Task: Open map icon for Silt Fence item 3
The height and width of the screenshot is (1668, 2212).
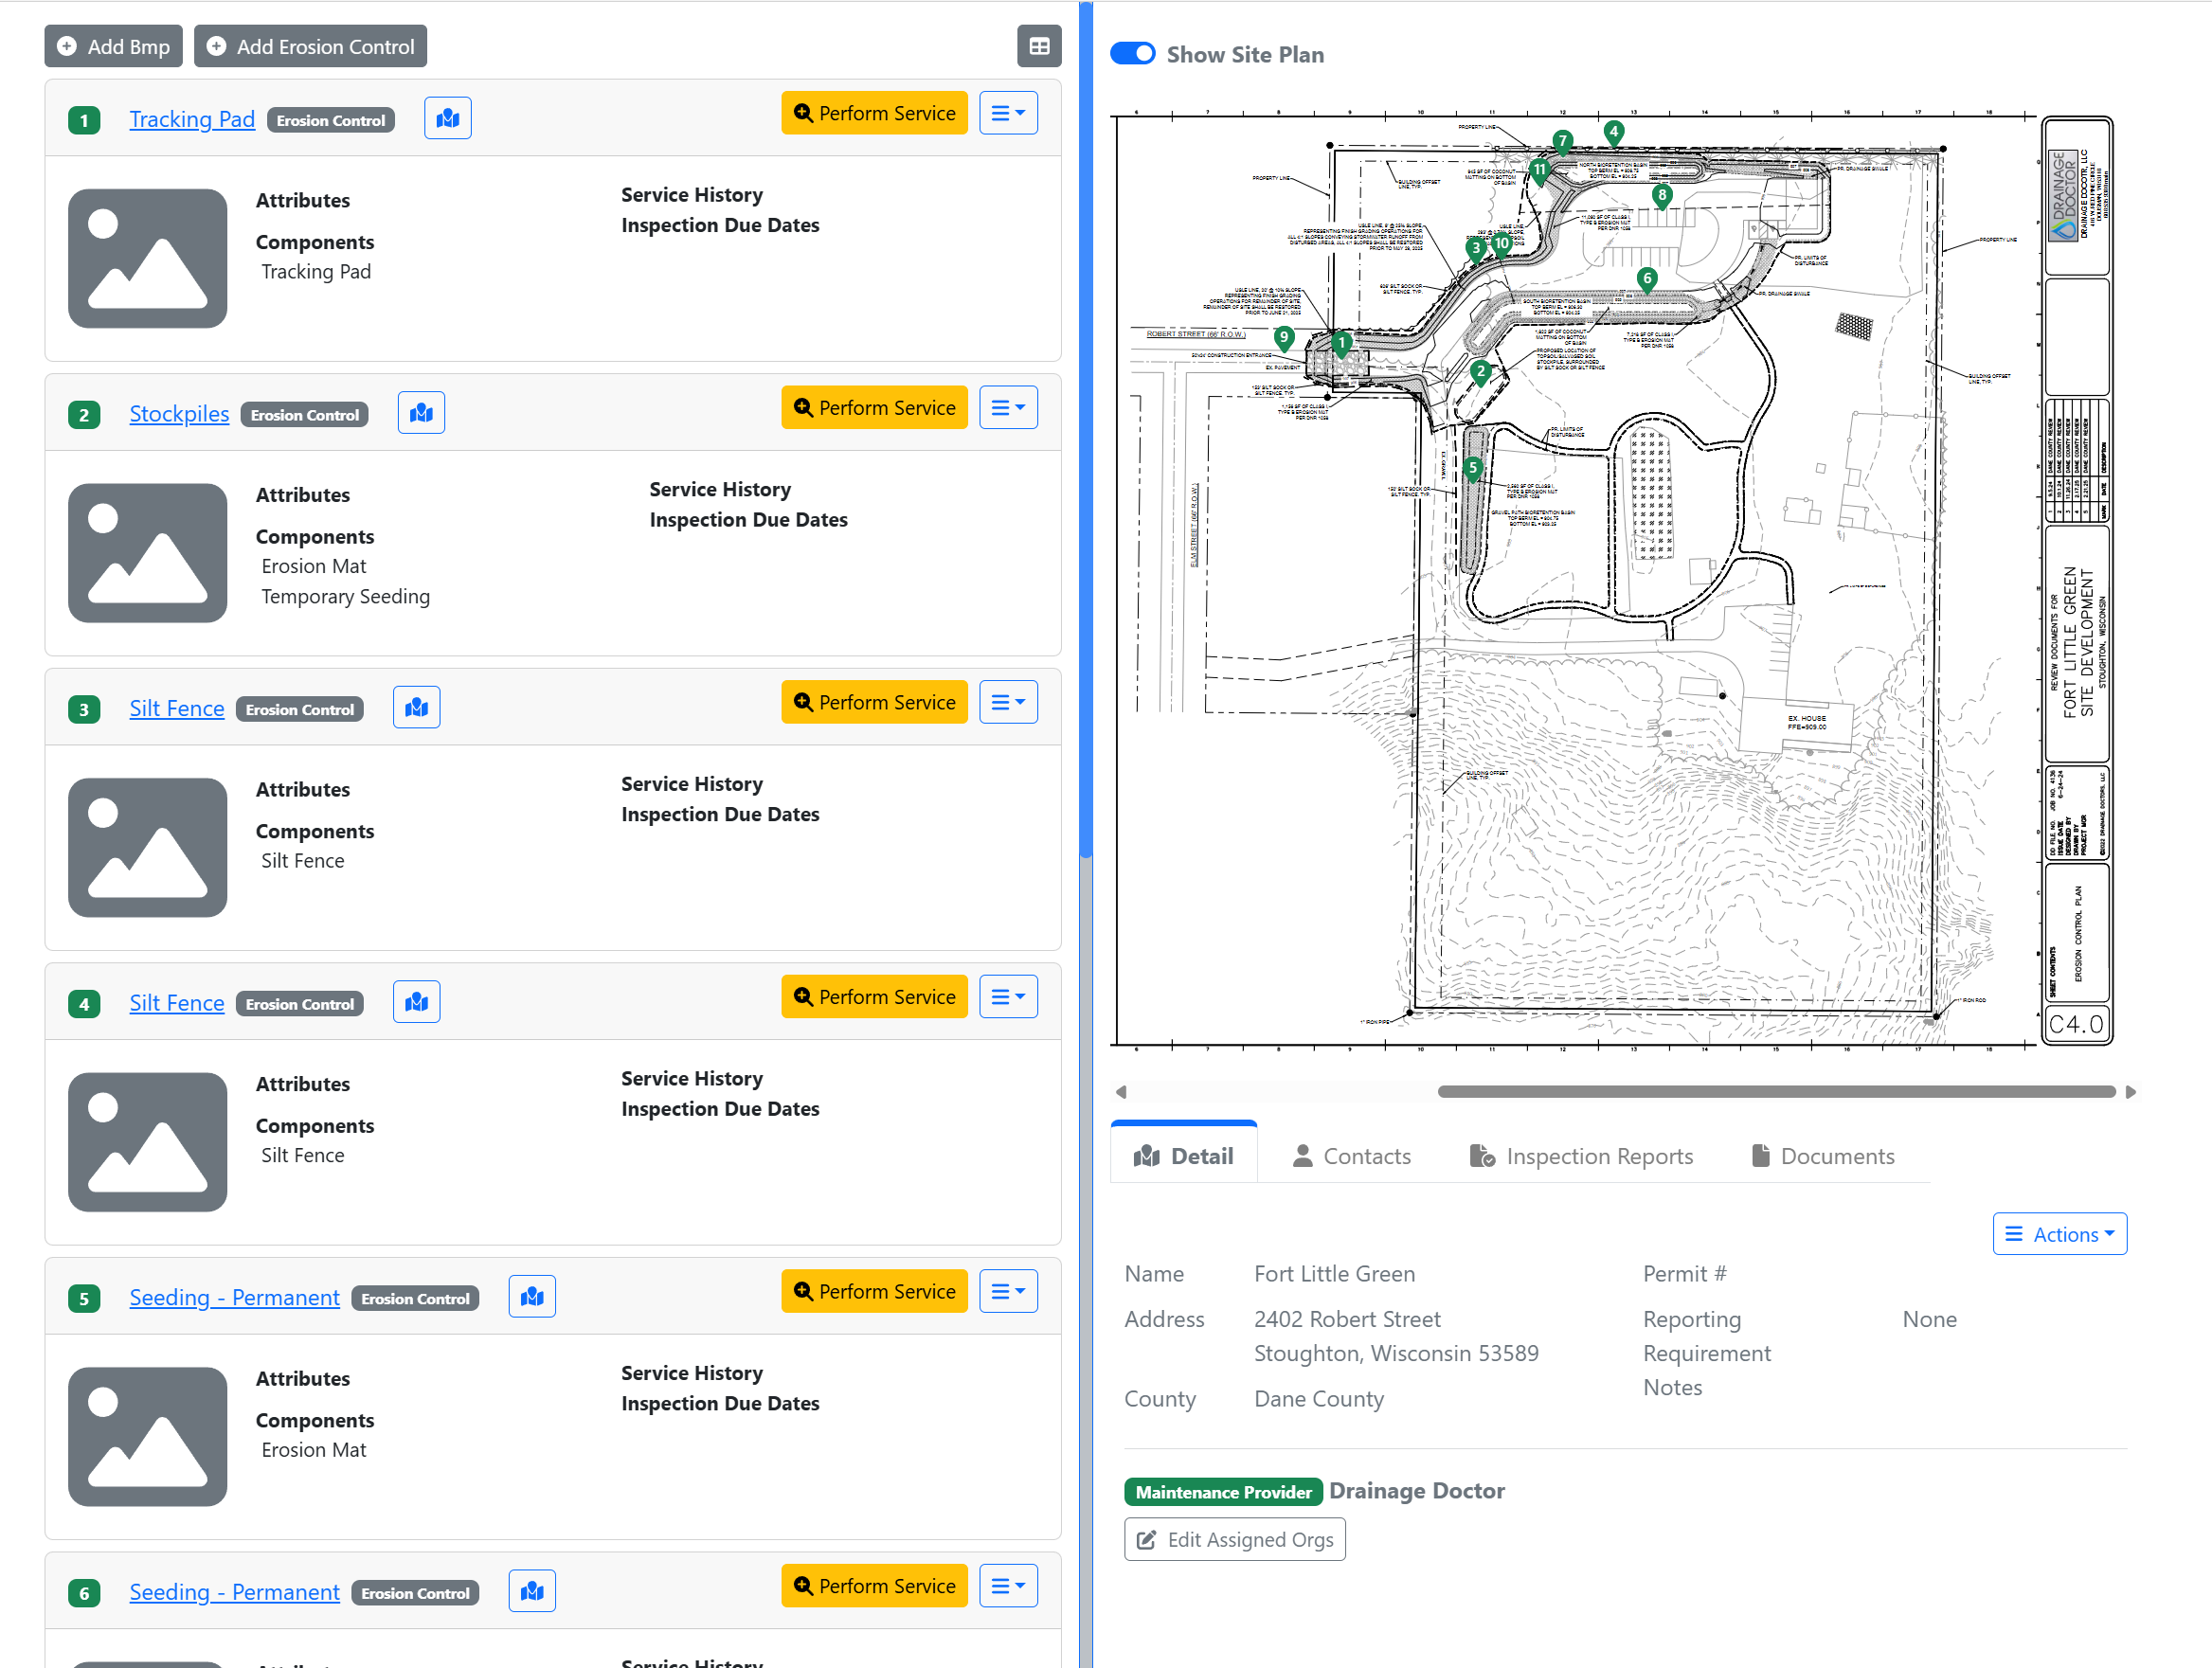Action: pyautogui.click(x=416, y=707)
